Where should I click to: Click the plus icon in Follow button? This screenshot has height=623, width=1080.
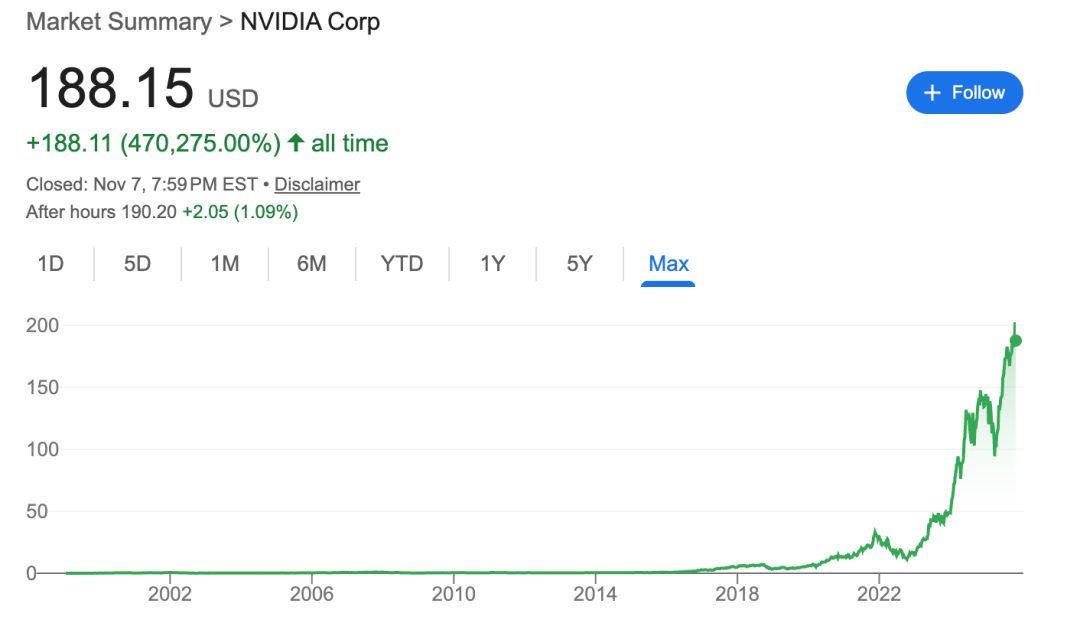pos(932,93)
